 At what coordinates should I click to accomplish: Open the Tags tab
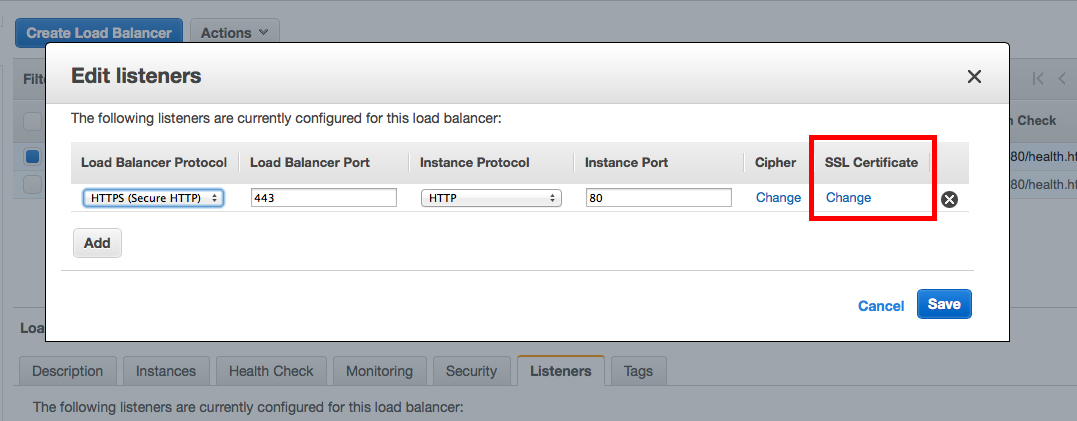click(638, 371)
